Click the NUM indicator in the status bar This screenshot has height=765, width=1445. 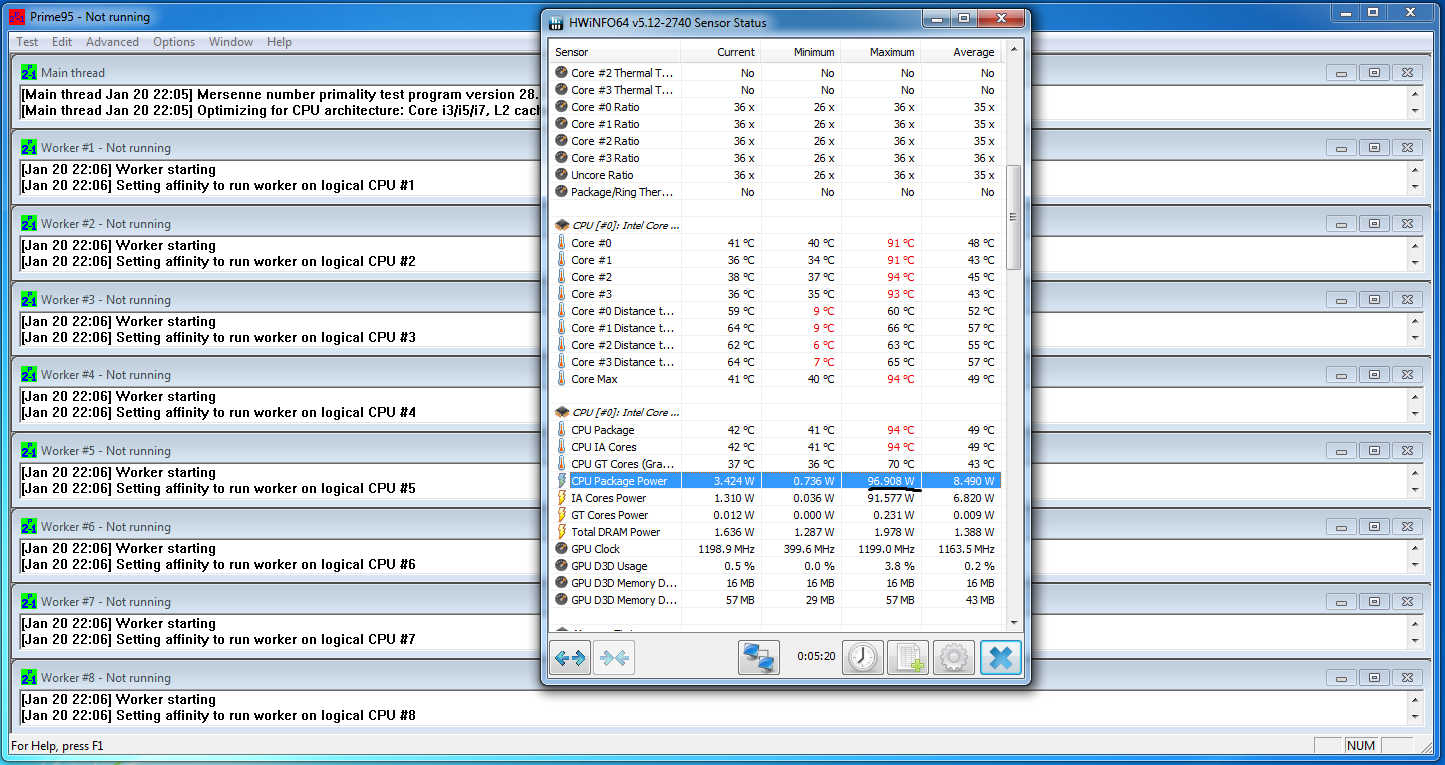[x=1361, y=745]
